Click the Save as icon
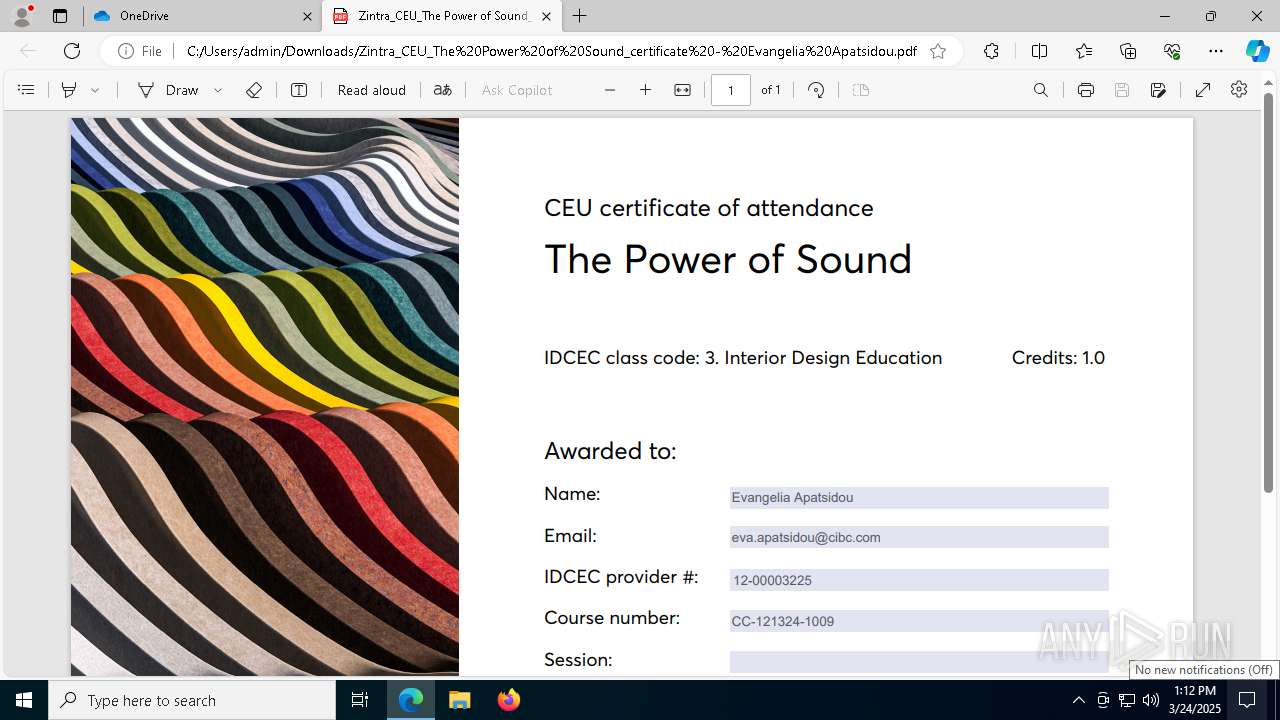 [1158, 90]
